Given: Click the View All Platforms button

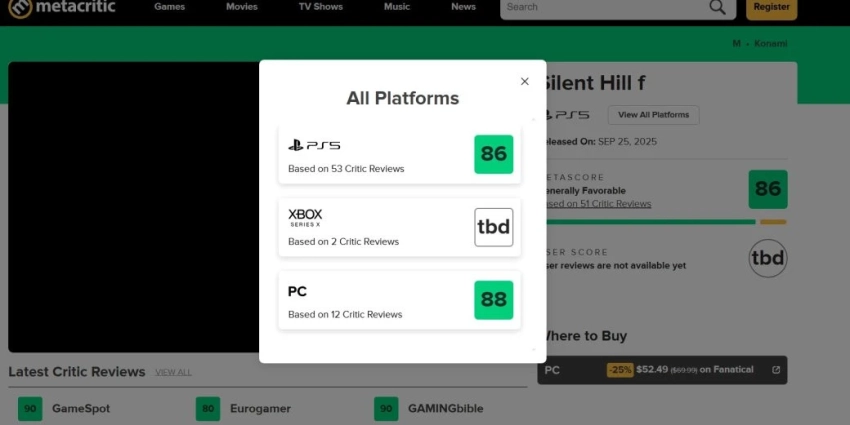Looking at the screenshot, I should (653, 115).
